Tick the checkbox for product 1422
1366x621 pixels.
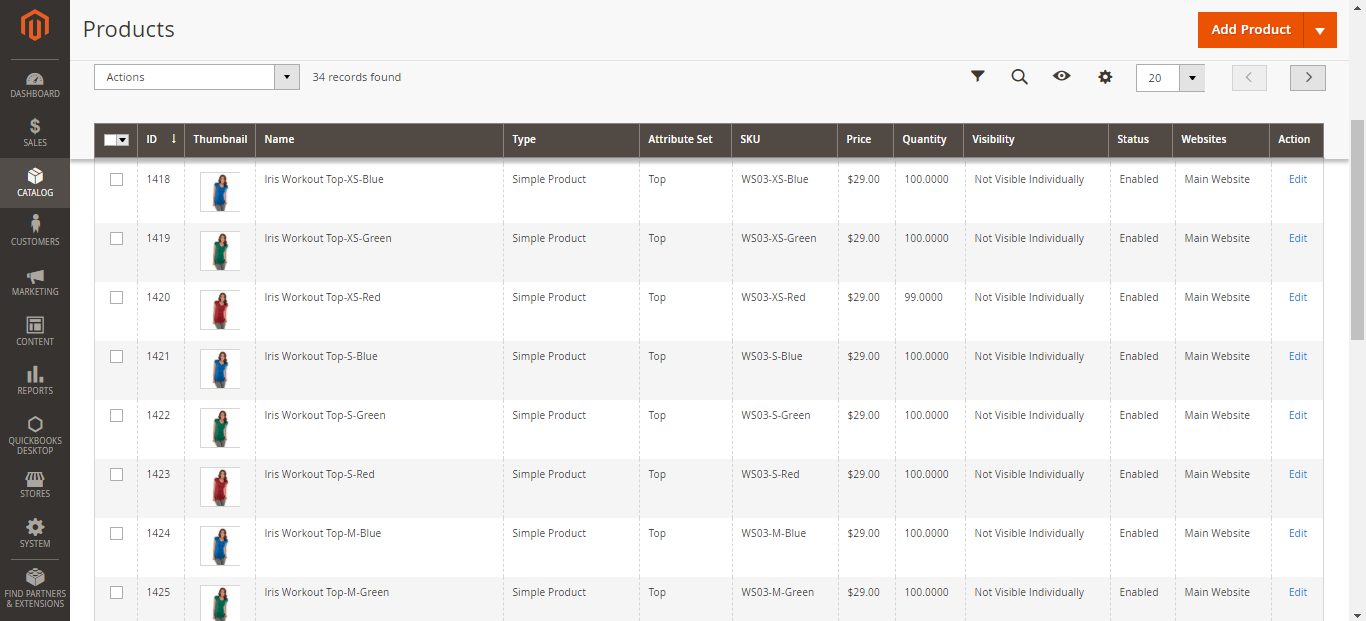116,416
